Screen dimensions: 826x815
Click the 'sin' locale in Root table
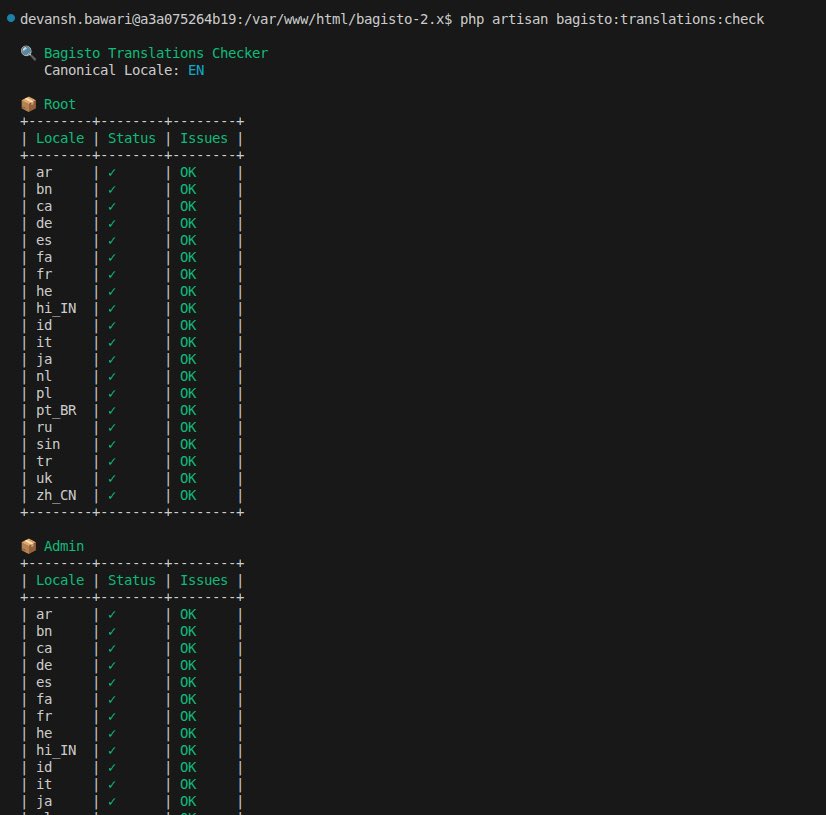pos(48,444)
